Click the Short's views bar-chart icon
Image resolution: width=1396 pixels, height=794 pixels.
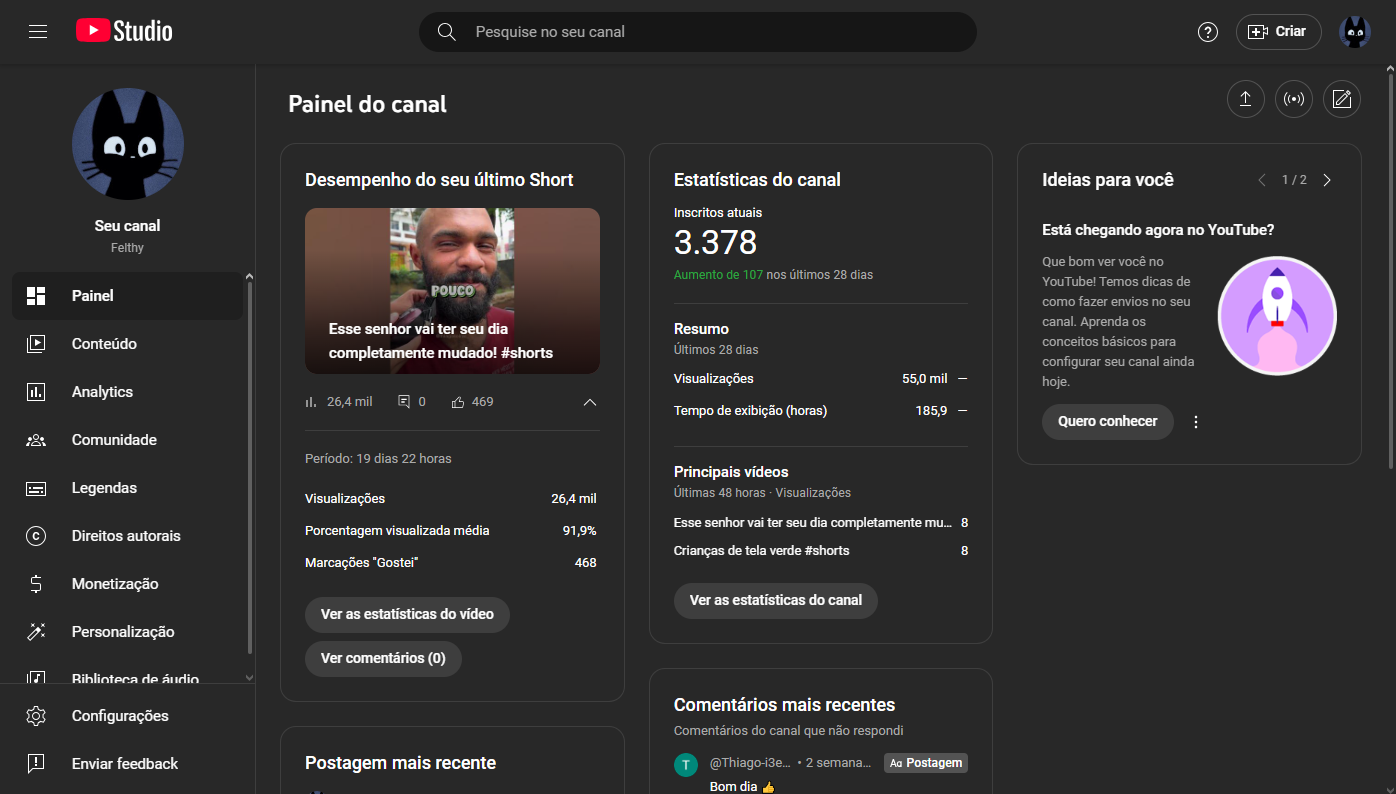pyautogui.click(x=311, y=402)
